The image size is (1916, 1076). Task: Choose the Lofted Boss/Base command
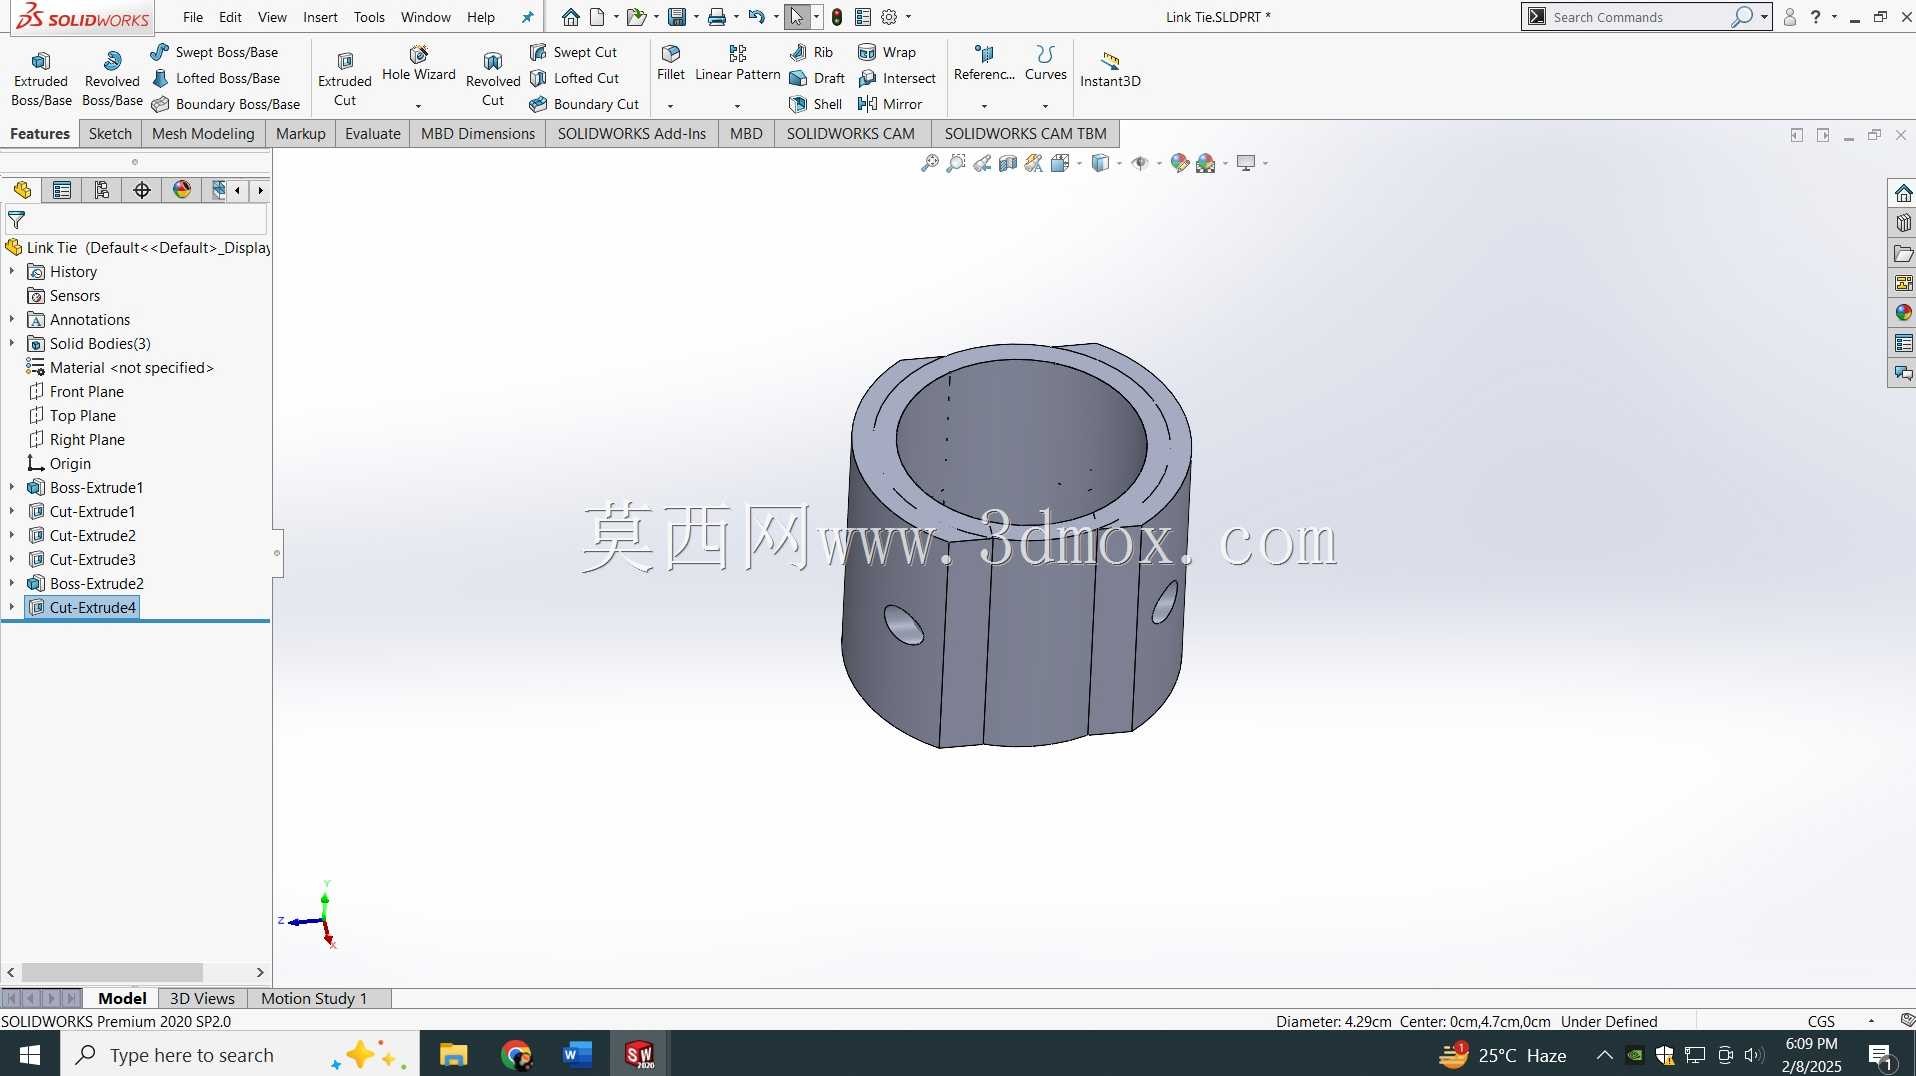[x=216, y=78]
